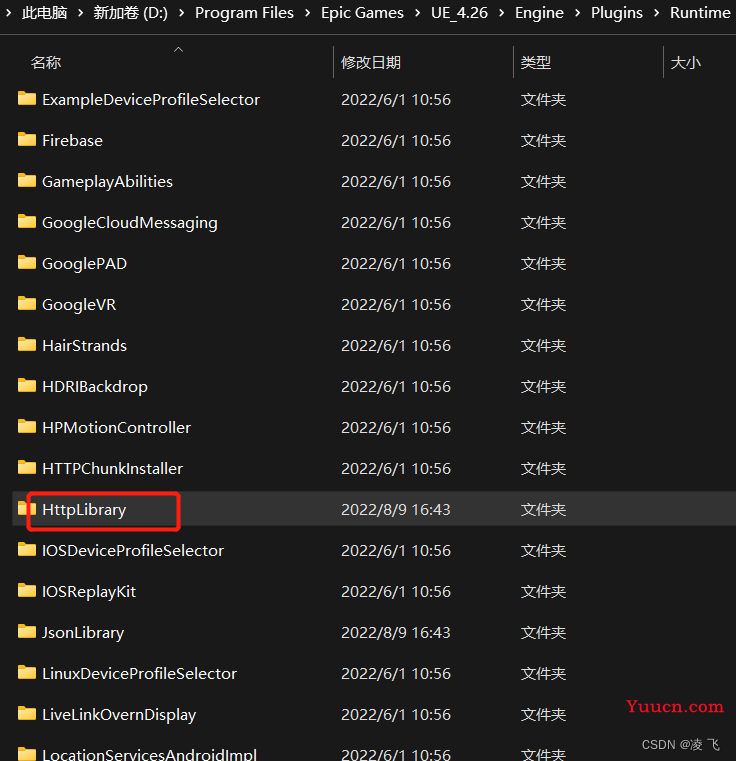This screenshot has width=736, height=761.
Task: Select the LinuxDeviceProfileSelector folder name
Action: [139, 674]
